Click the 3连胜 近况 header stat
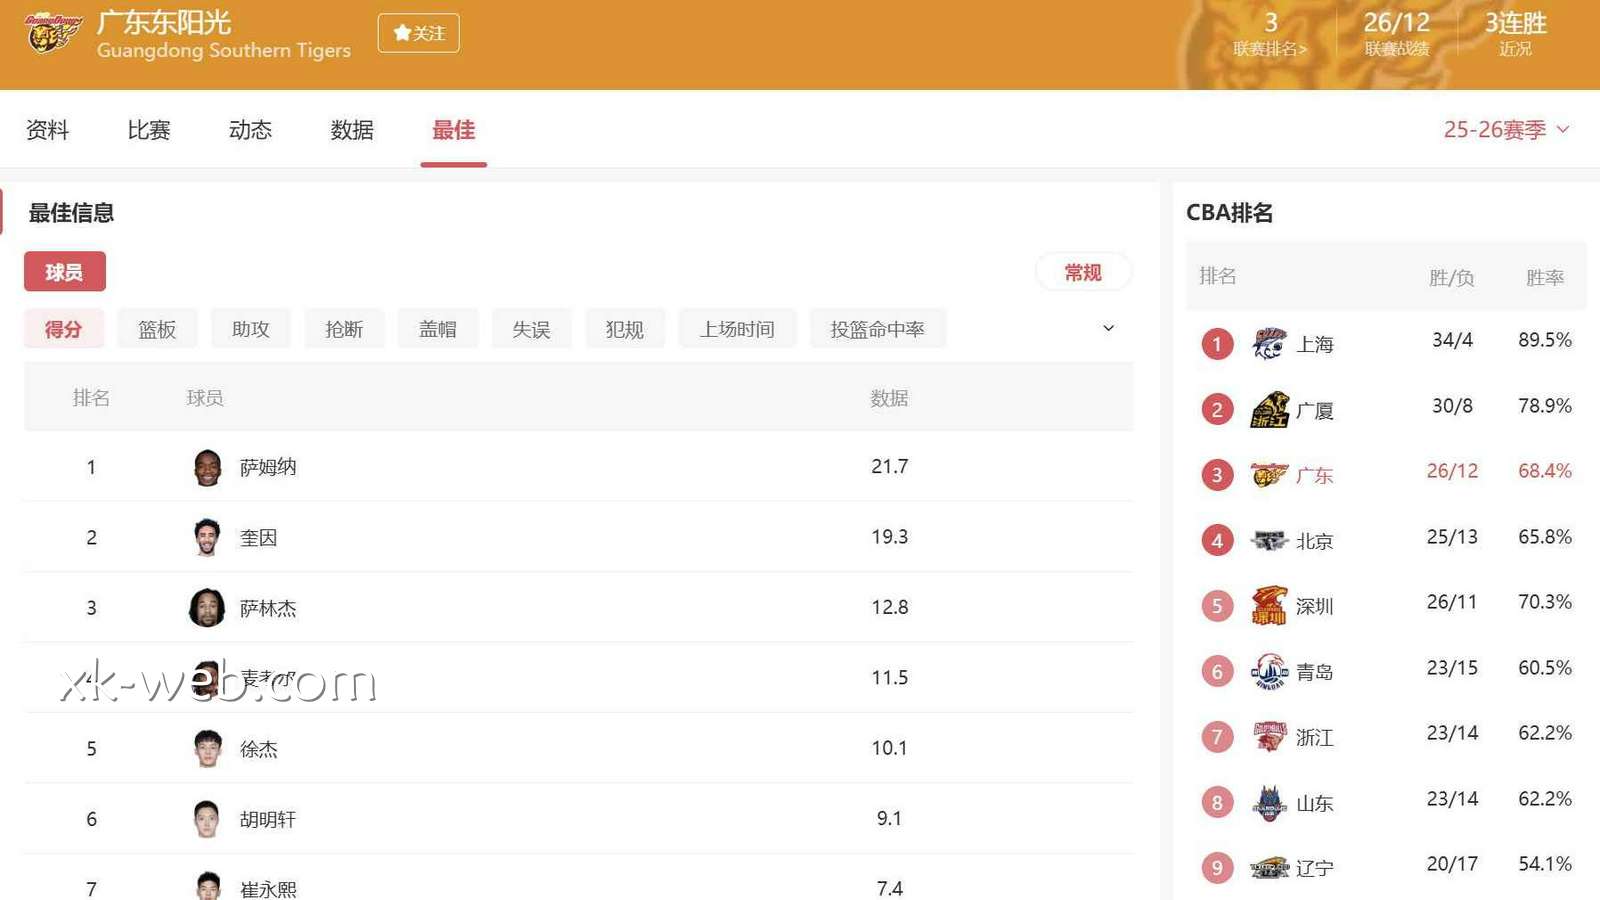Image resolution: width=1600 pixels, height=900 pixels. pyautogui.click(x=1515, y=33)
